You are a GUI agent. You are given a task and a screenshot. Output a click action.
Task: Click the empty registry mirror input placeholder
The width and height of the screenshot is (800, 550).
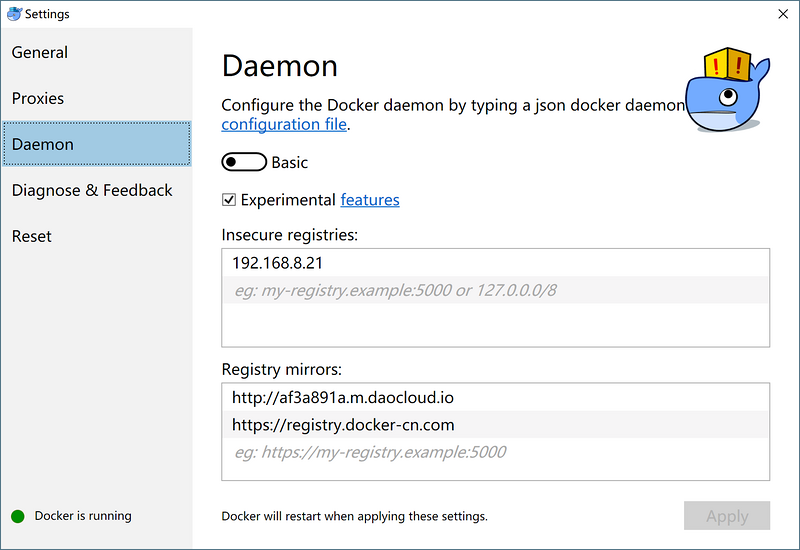[x=495, y=452]
